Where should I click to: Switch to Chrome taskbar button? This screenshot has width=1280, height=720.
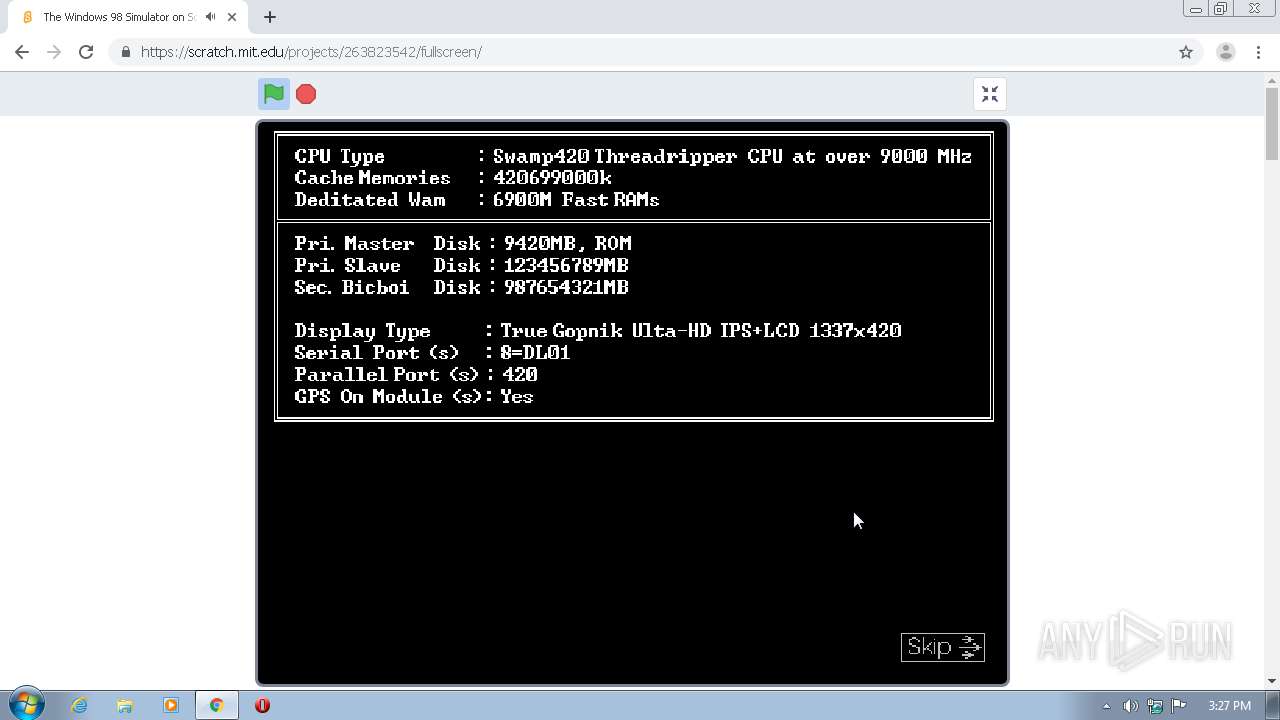[x=216, y=705]
